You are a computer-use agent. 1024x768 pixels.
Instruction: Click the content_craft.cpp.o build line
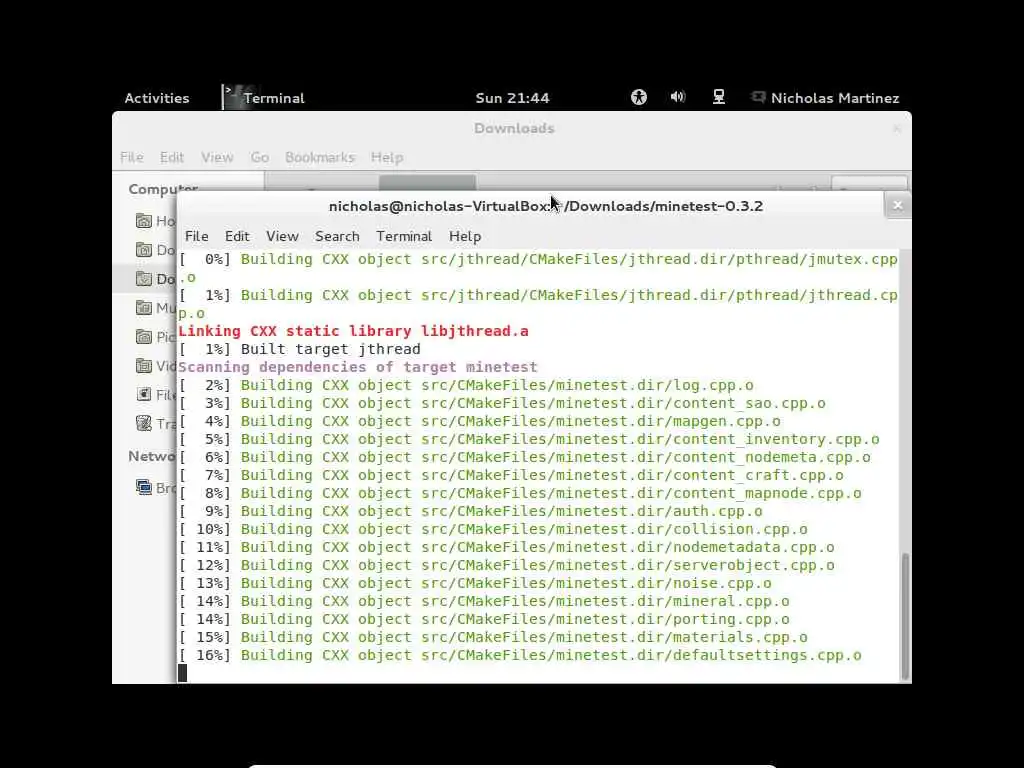511,475
